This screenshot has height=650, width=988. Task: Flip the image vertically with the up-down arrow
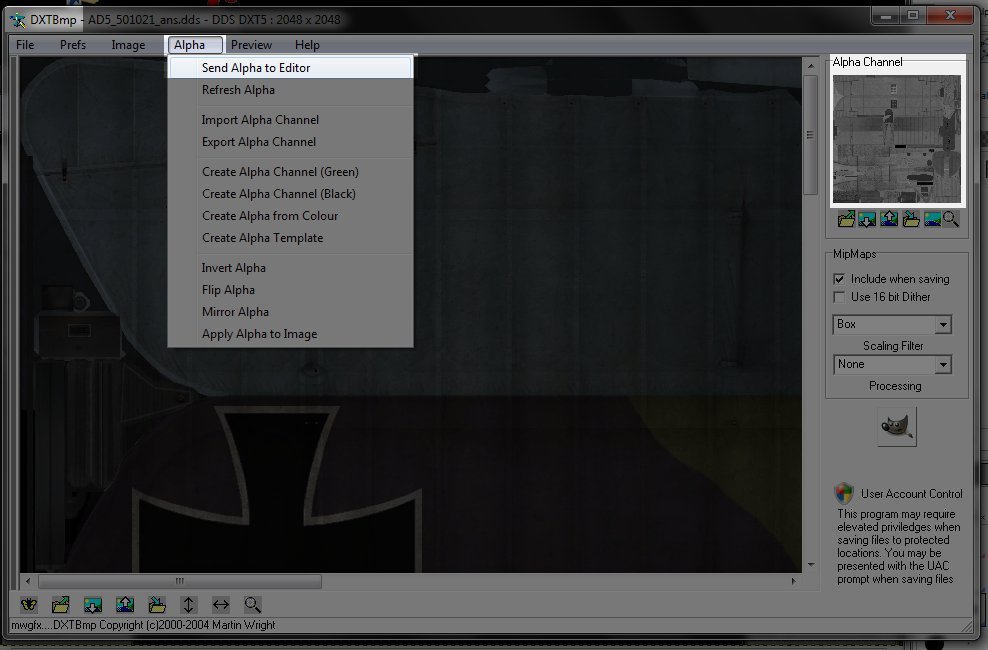pyautogui.click(x=188, y=605)
